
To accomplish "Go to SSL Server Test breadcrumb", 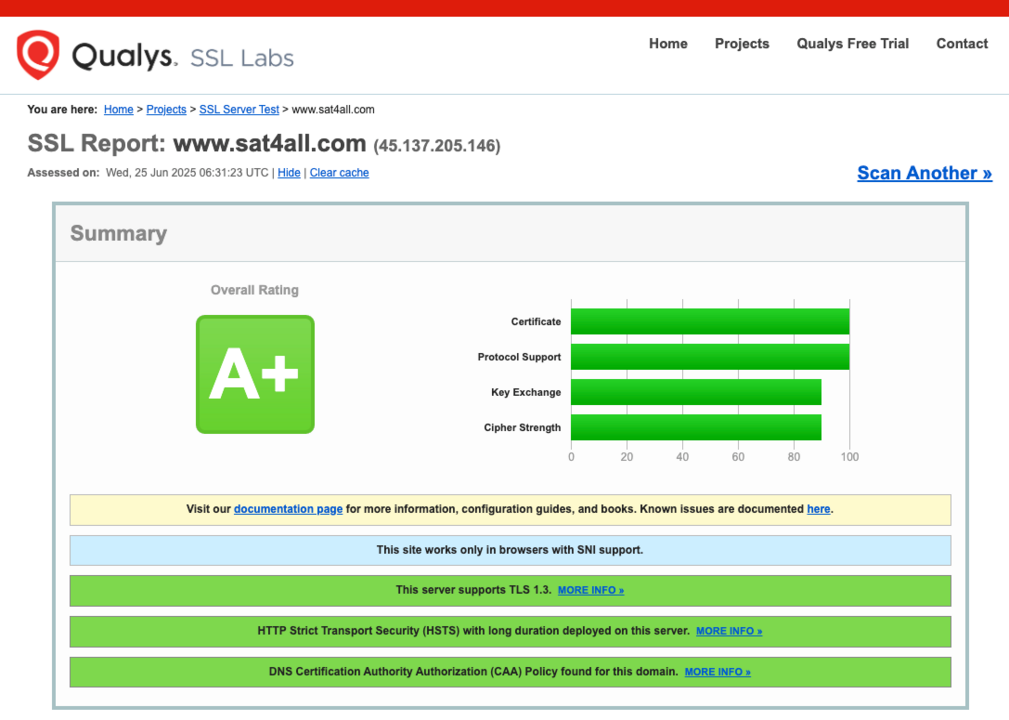I will point(239,110).
